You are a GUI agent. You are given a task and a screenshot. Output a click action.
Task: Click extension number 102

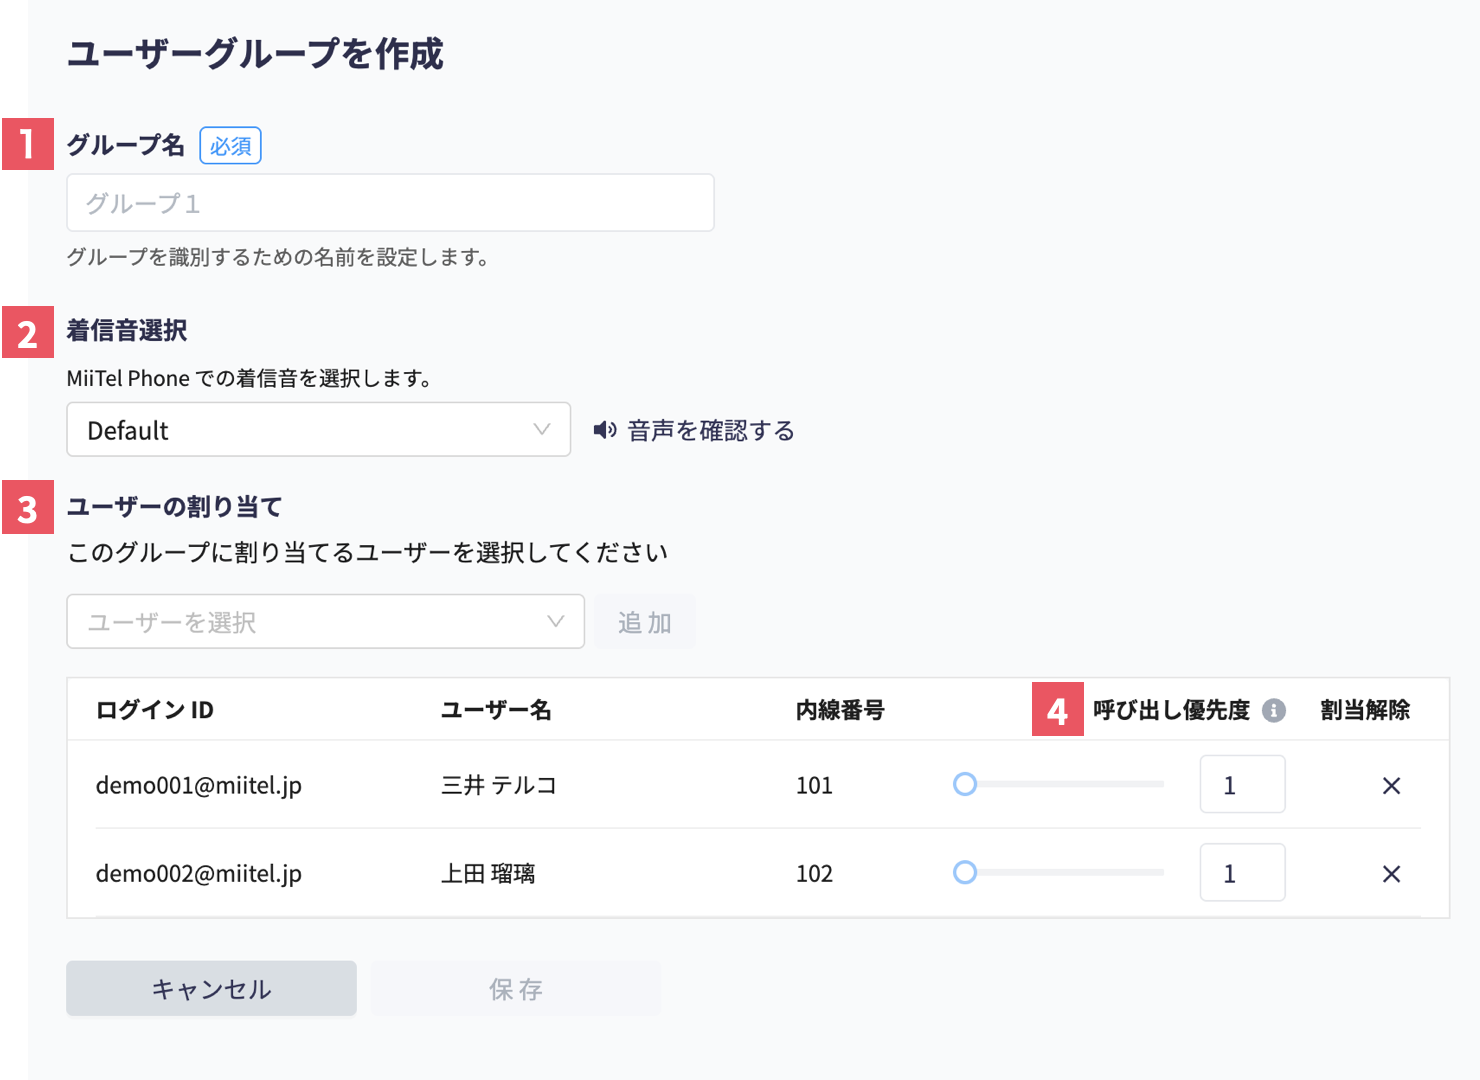point(814,873)
